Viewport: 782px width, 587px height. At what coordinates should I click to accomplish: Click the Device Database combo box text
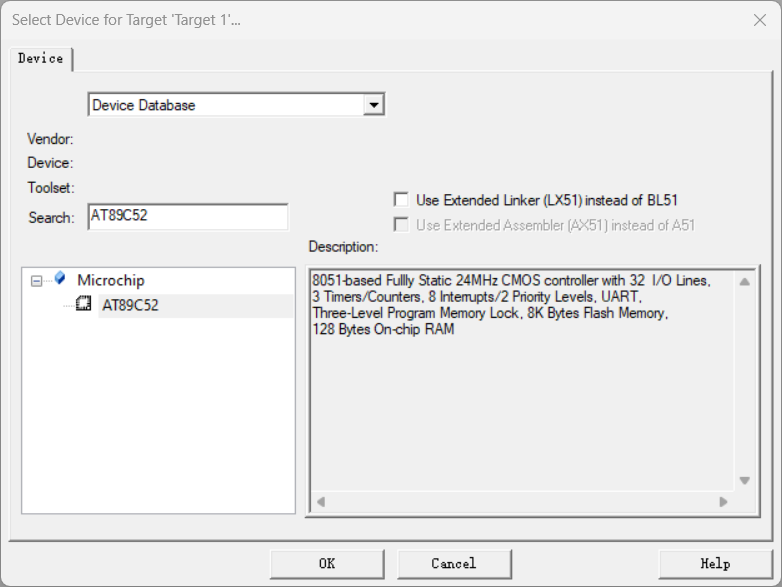pos(225,105)
